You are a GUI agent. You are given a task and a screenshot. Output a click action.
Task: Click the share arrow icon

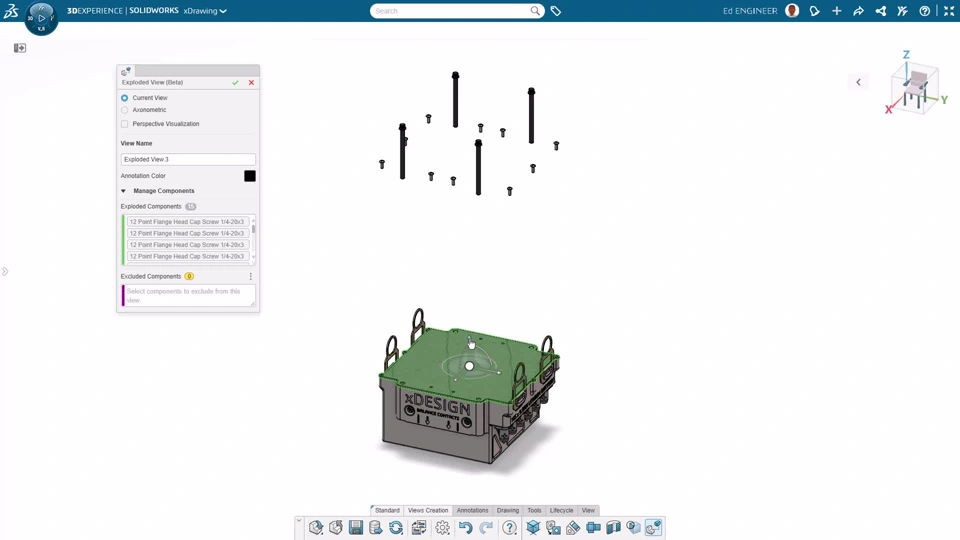[858, 11]
